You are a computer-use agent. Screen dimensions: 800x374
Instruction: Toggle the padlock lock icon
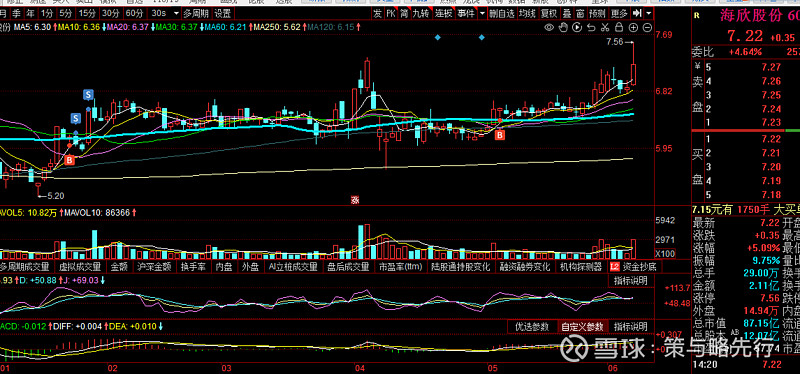619,27
